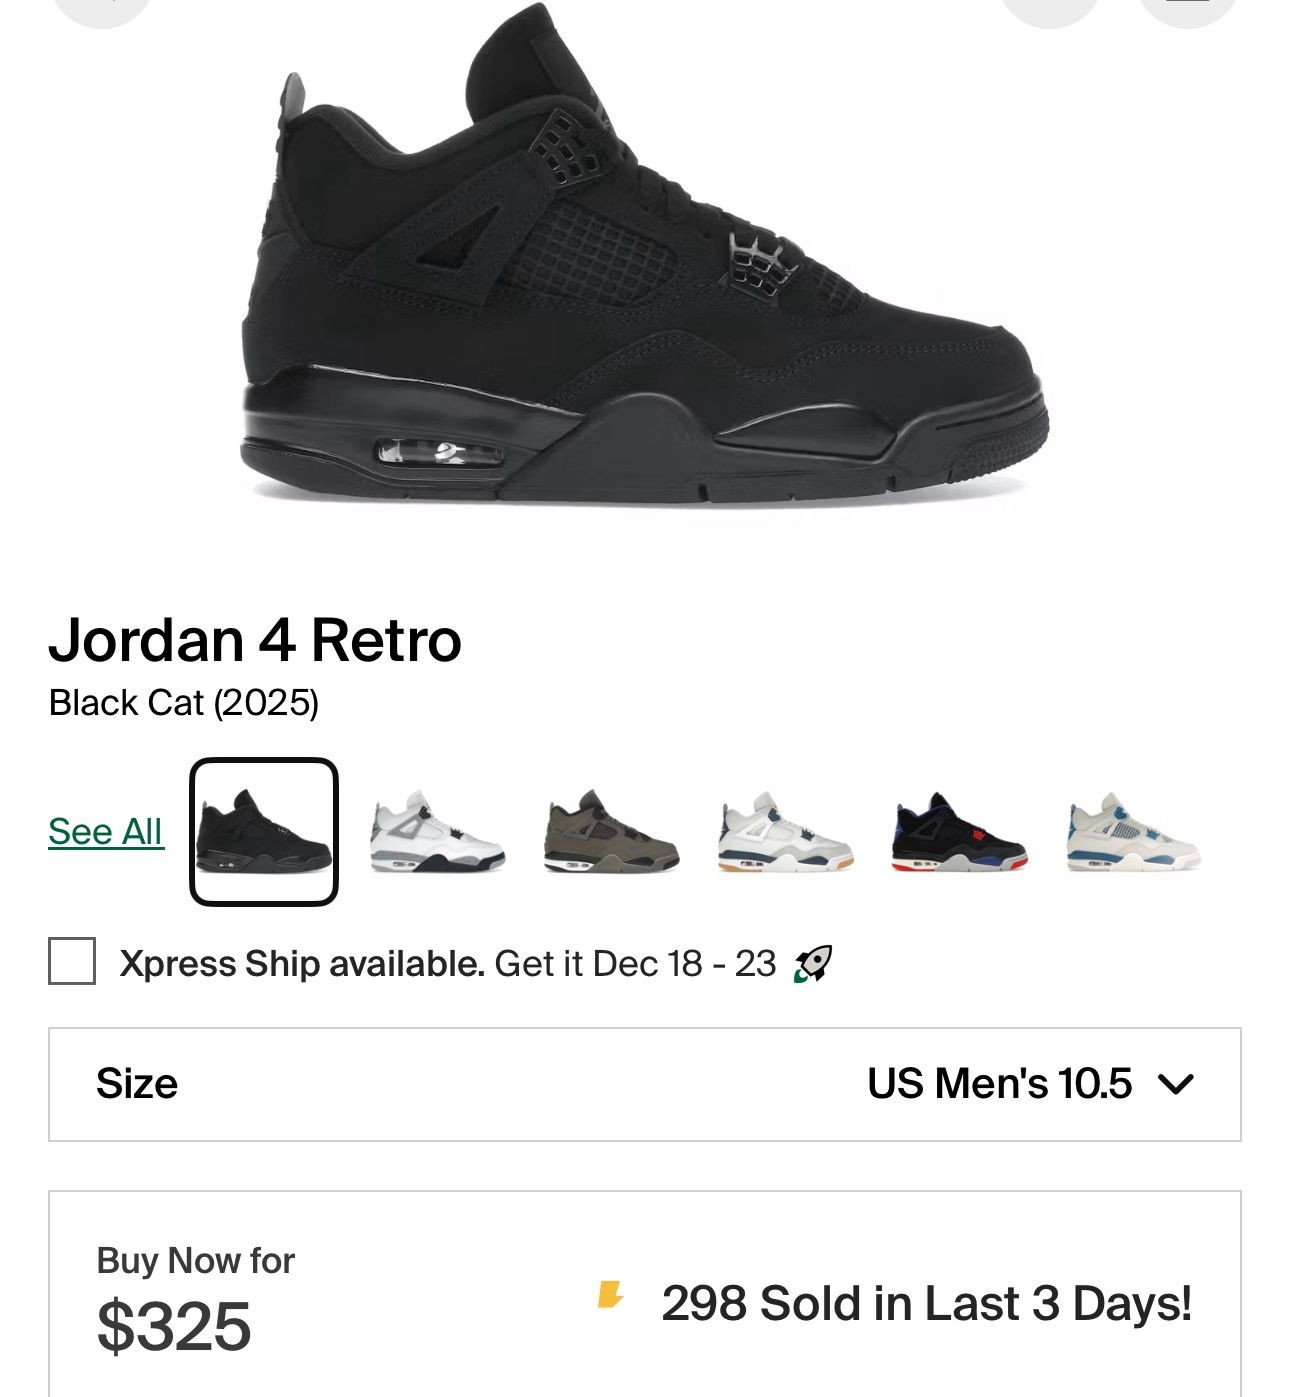This screenshot has height=1397, width=1290.
Task: Click the chevron beside US Men's 10.5
Action: point(1175,1084)
